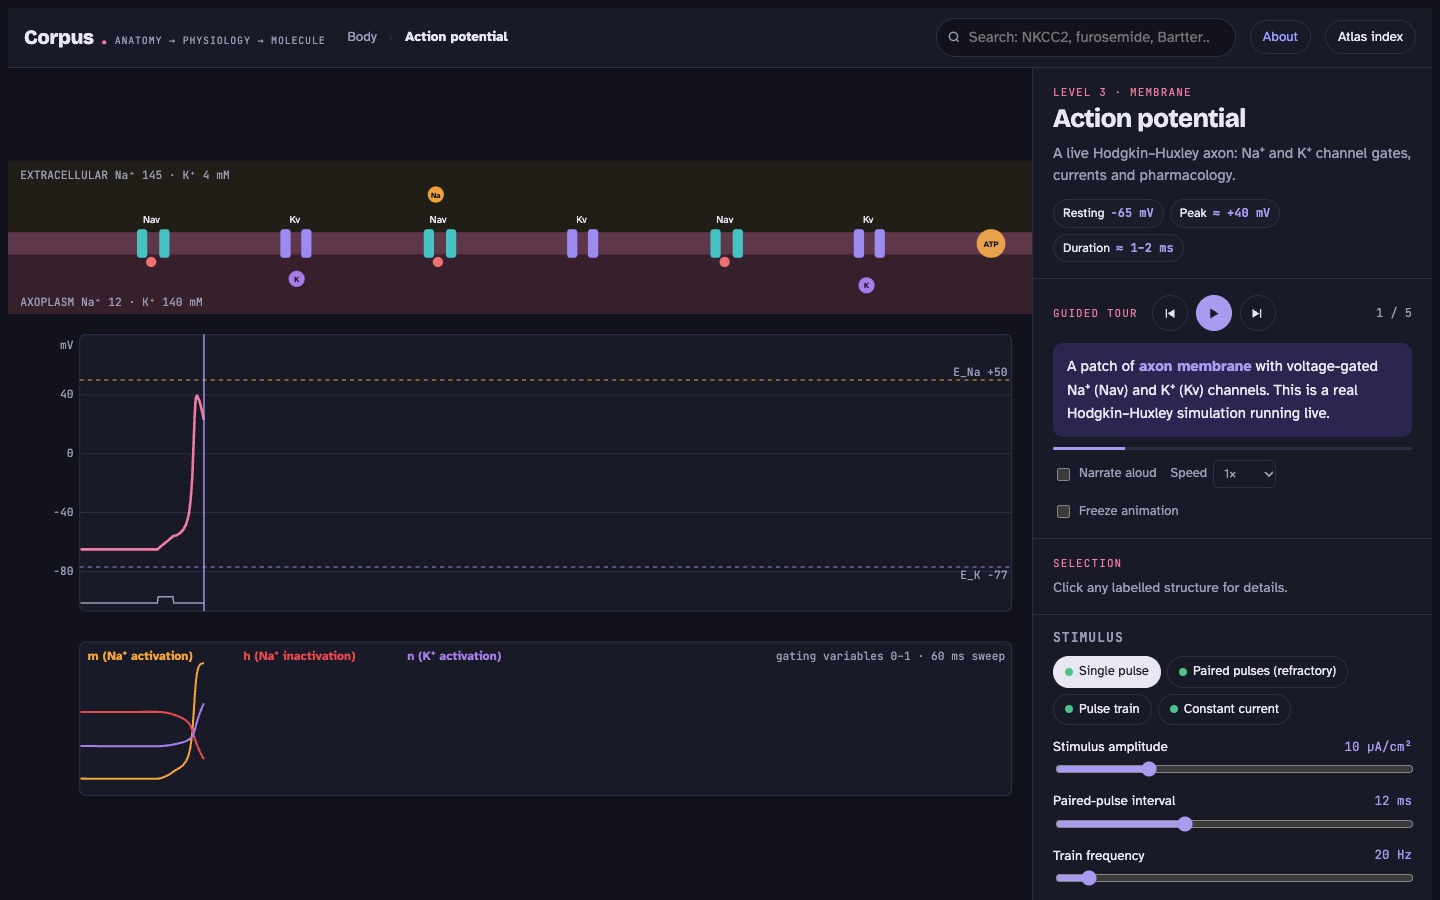This screenshot has height=900, width=1440.
Task: Click the rightmost Nav channel
Action: tap(727, 243)
